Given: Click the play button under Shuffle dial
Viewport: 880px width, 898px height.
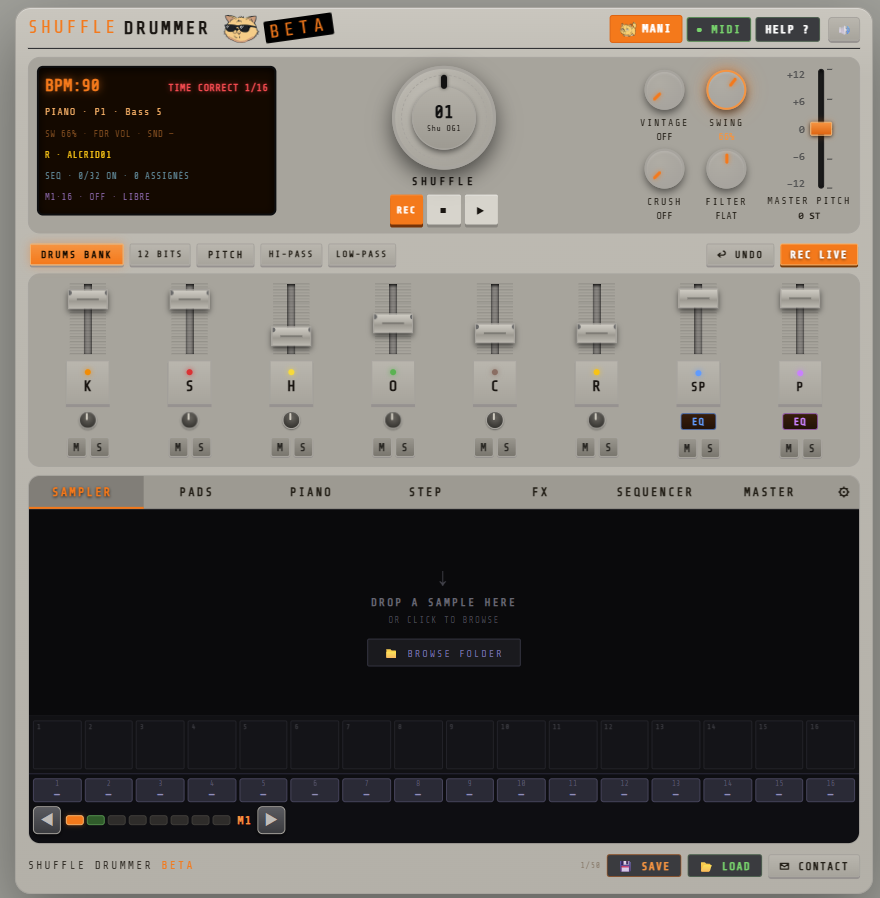Looking at the screenshot, I should (481, 210).
